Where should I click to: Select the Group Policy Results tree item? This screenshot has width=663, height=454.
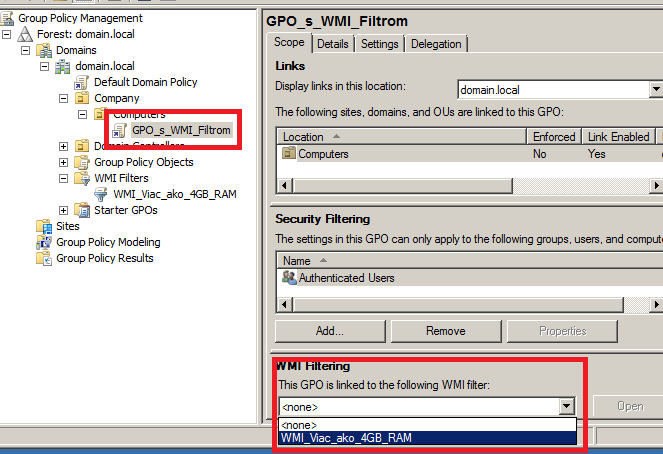104,258
